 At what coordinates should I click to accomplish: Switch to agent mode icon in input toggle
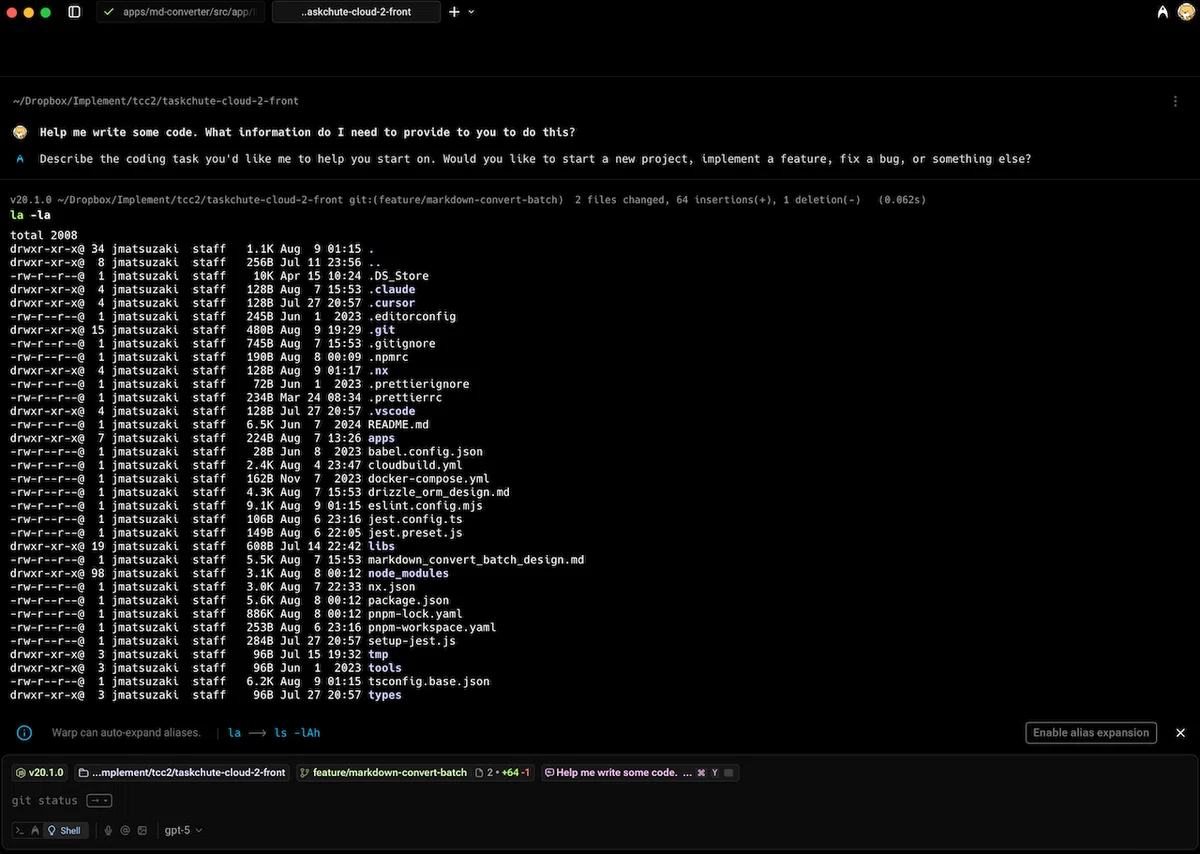coord(36,830)
